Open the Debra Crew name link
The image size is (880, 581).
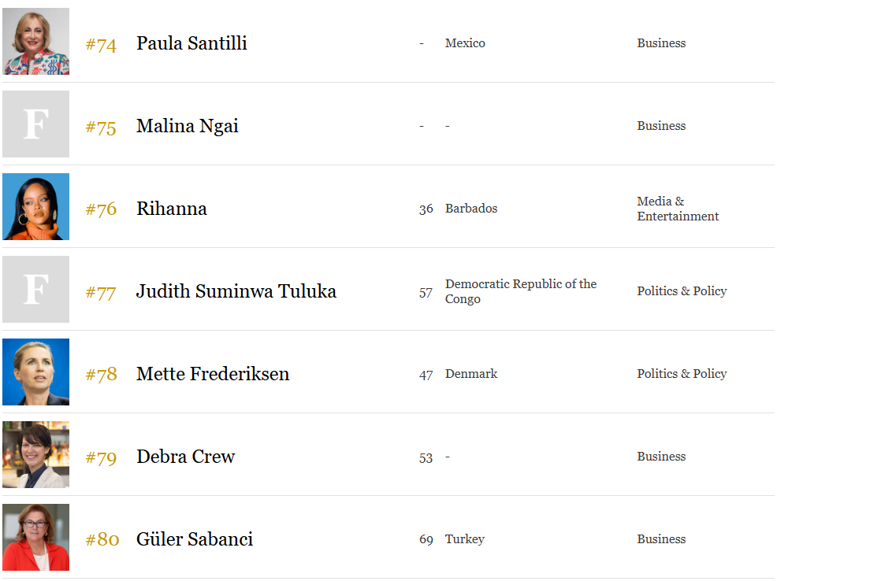tap(185, 457)
